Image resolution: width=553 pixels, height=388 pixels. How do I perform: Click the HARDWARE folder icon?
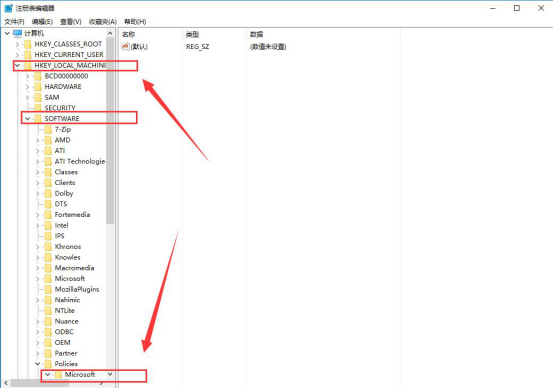[x=38, y=87]
